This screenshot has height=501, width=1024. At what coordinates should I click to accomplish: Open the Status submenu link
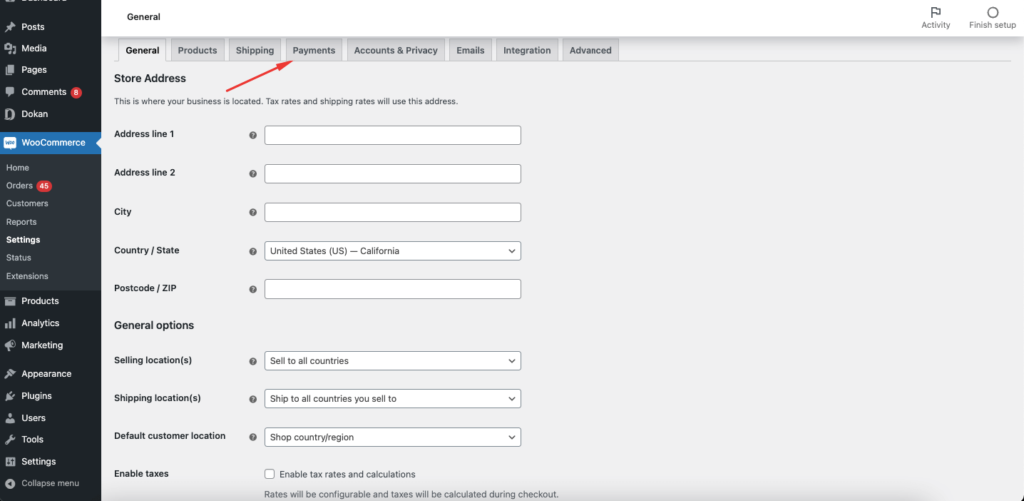(x=19, y=258)
